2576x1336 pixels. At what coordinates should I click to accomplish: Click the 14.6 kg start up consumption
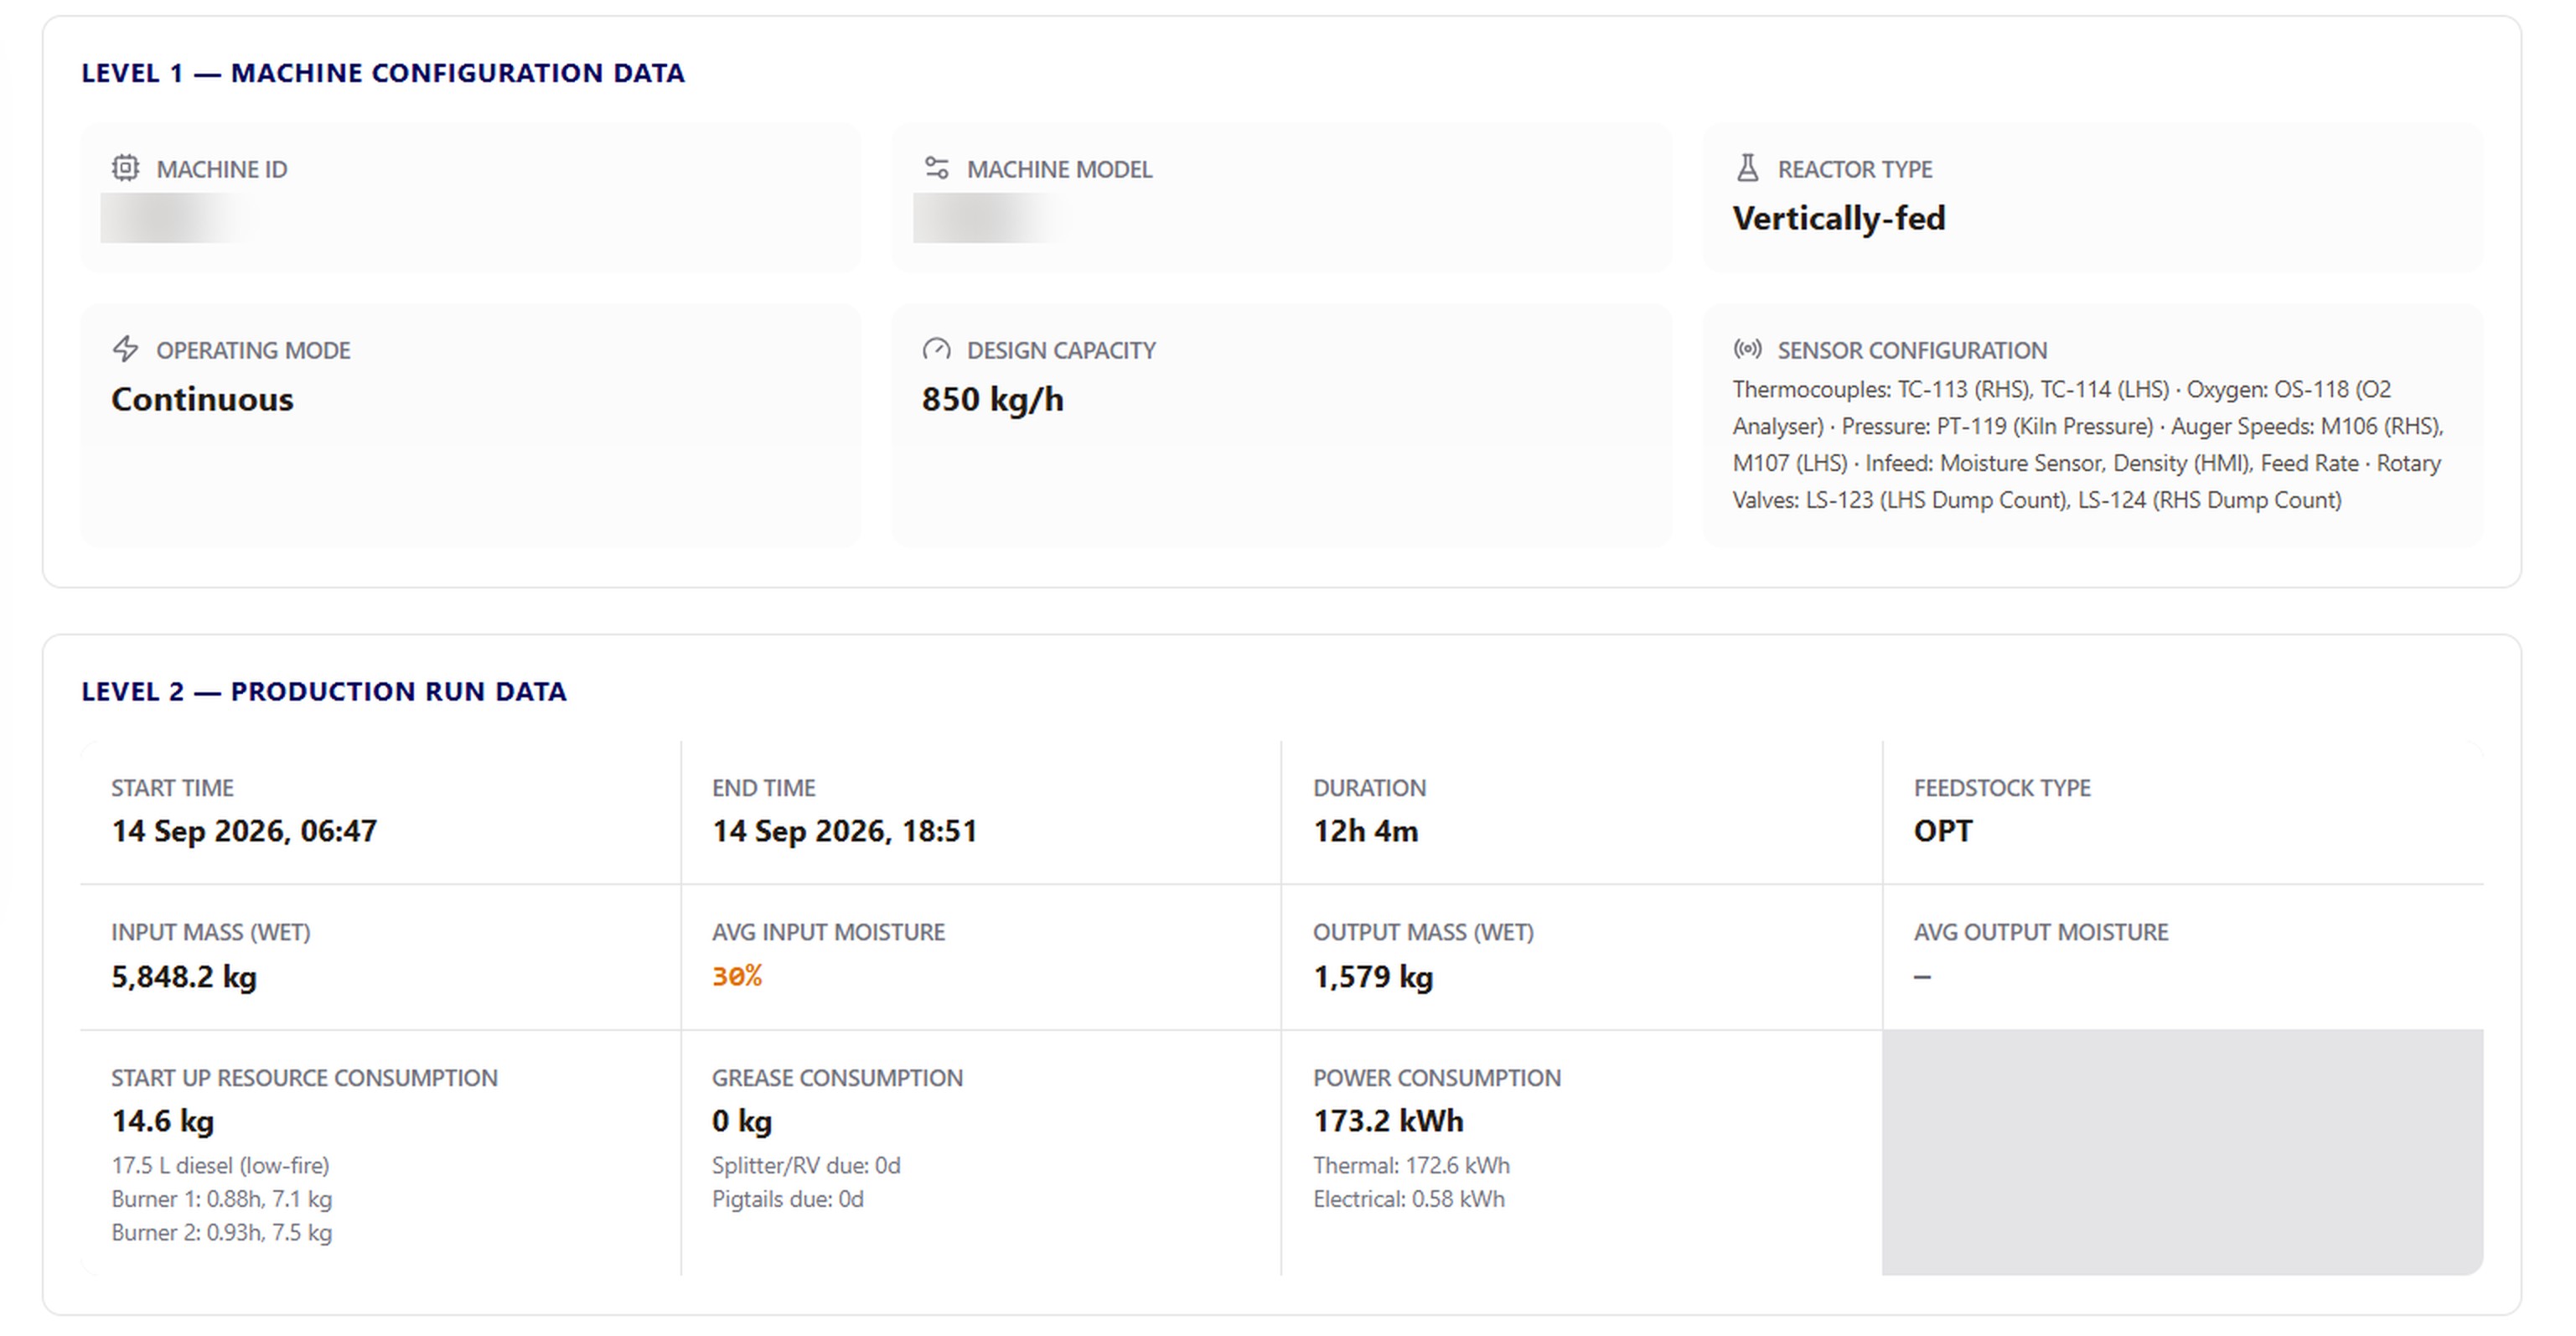tap(163, 1121)
